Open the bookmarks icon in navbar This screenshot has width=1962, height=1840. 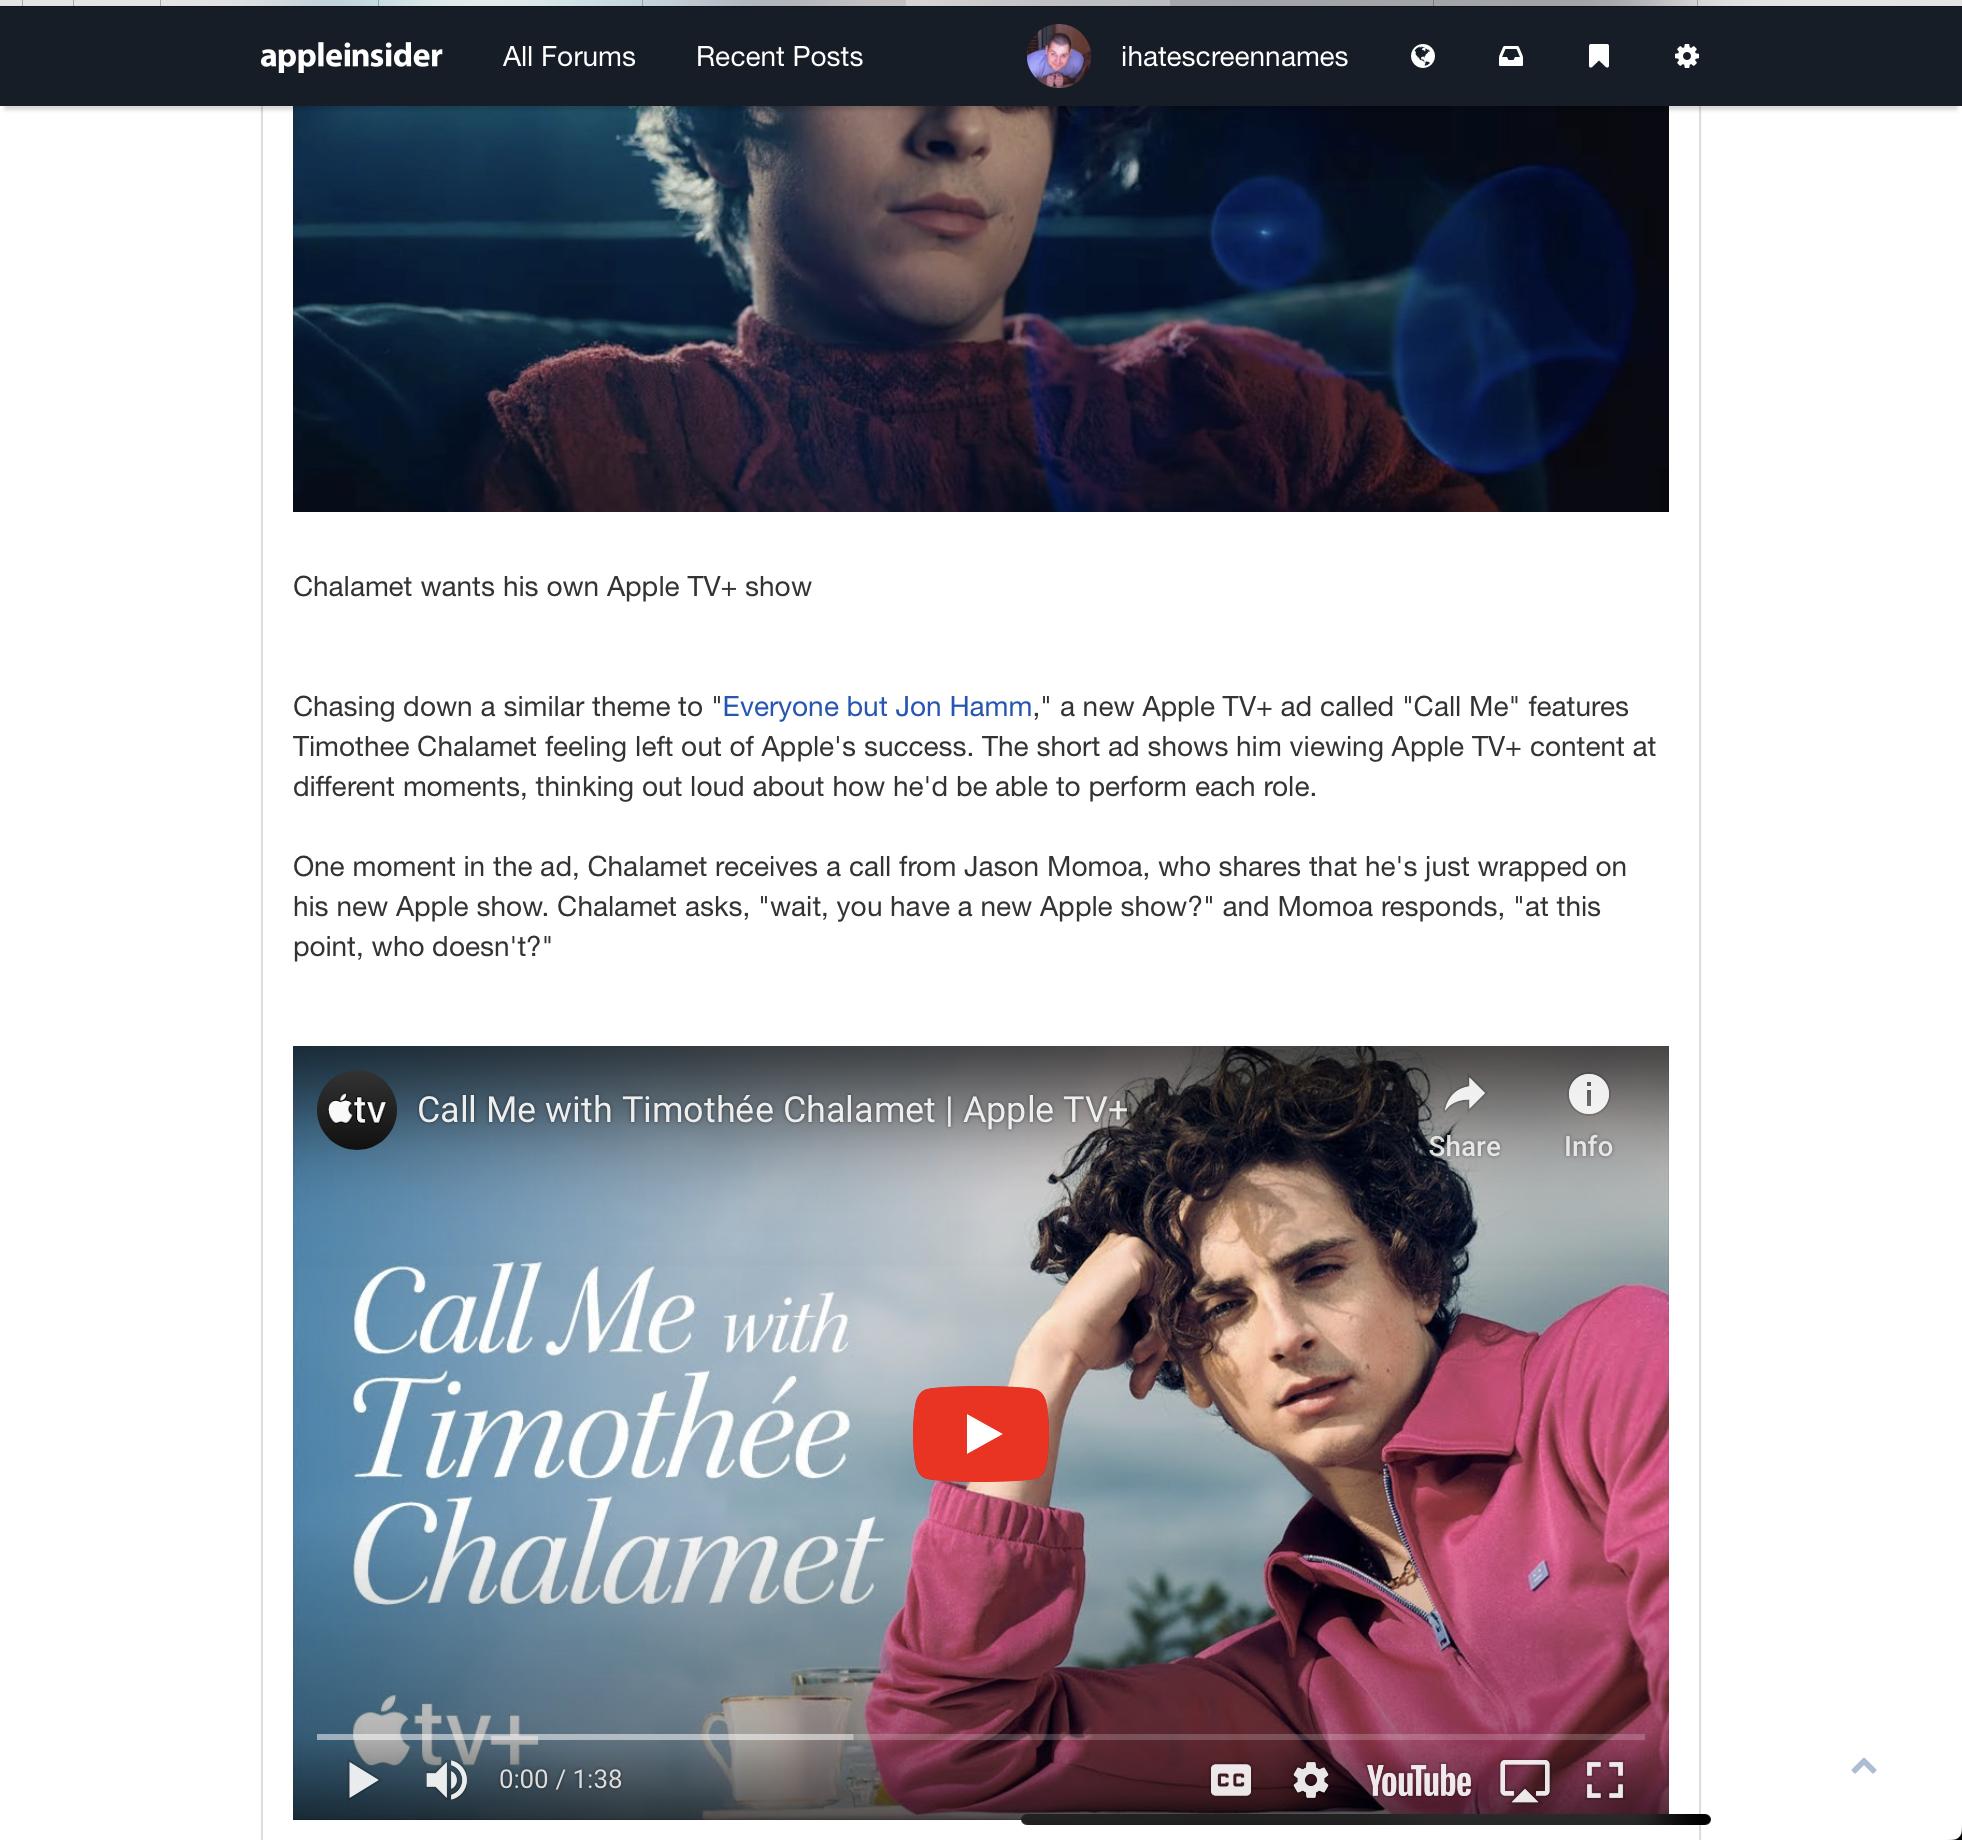[x=1598, y=56]
